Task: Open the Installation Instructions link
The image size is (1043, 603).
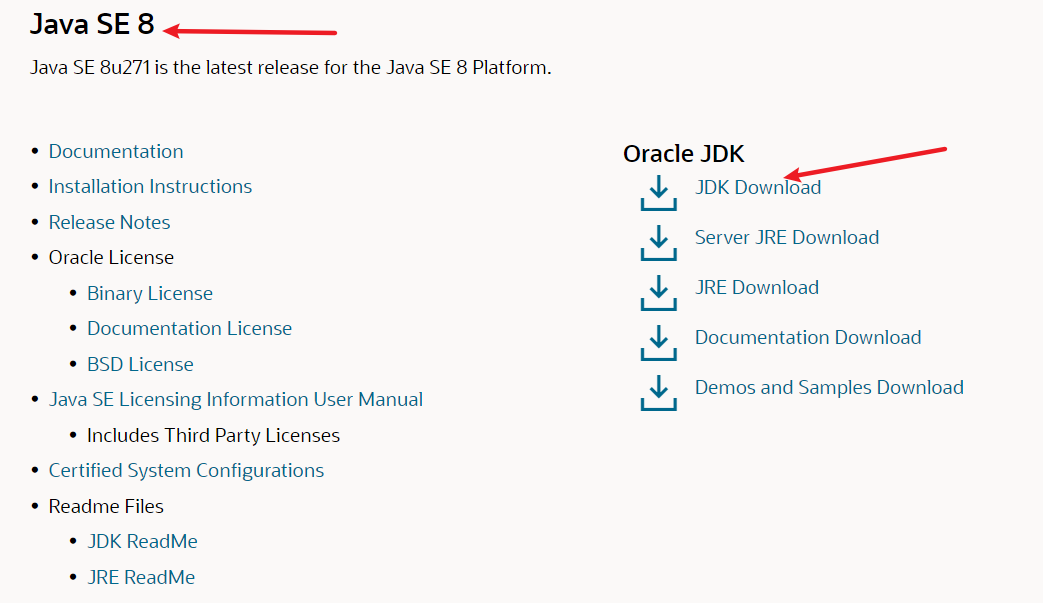Action: click(150, 187)
